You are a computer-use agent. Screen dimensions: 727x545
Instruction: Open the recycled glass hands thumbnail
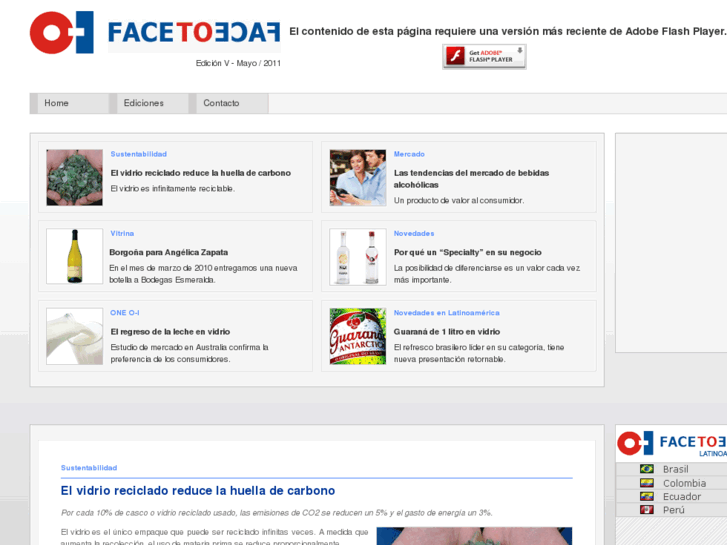pos(74,177)
